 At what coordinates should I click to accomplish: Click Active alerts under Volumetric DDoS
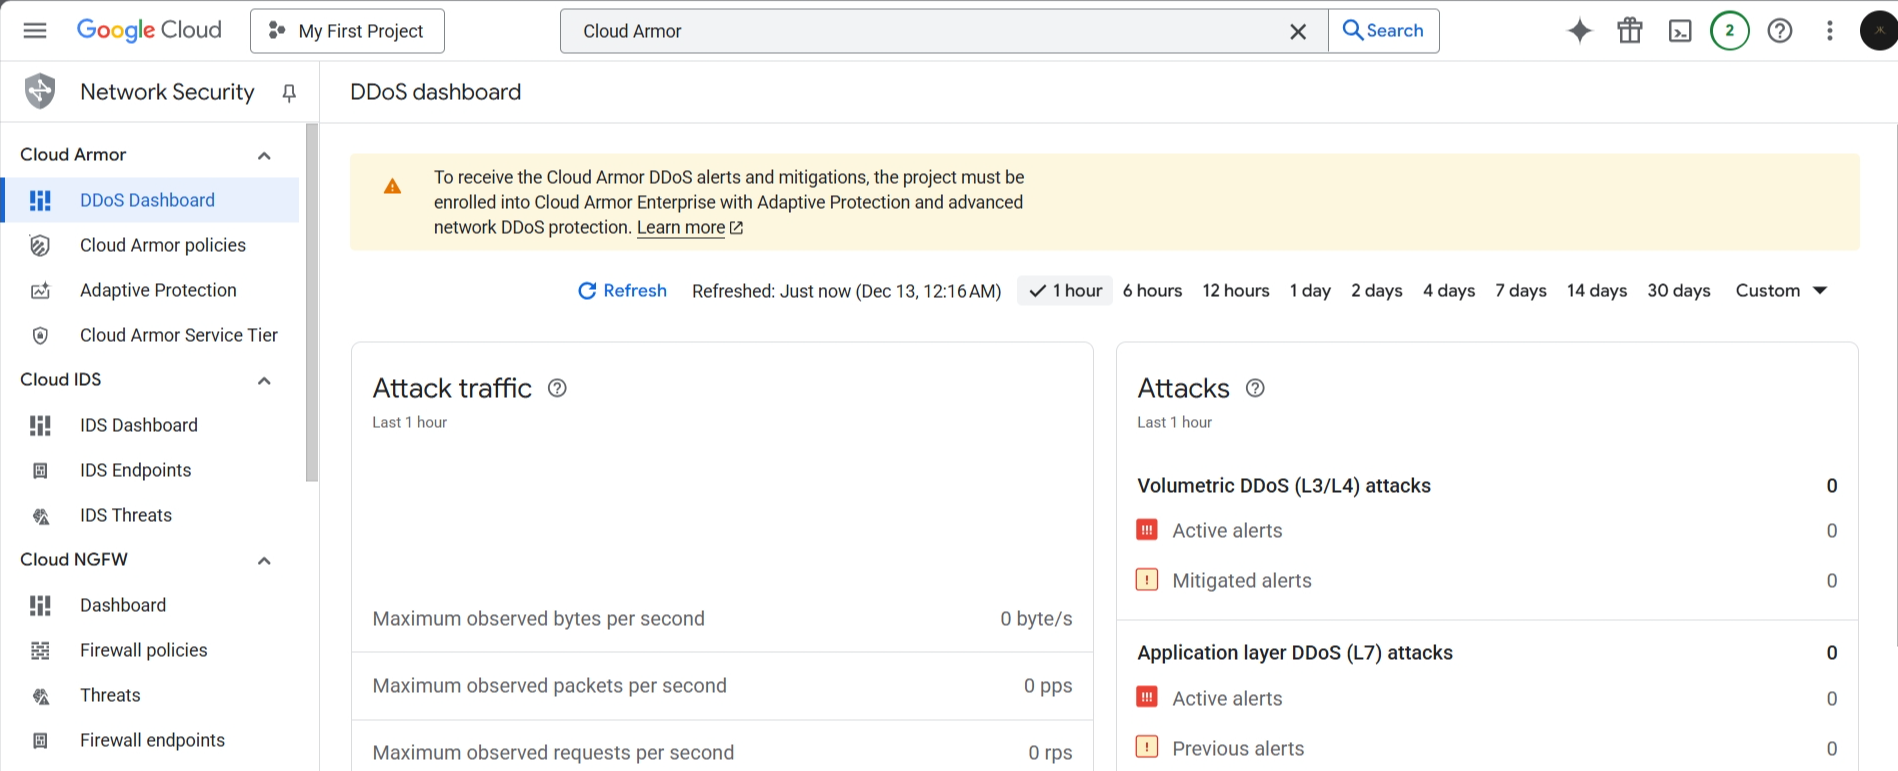[x=1487, y=530]
